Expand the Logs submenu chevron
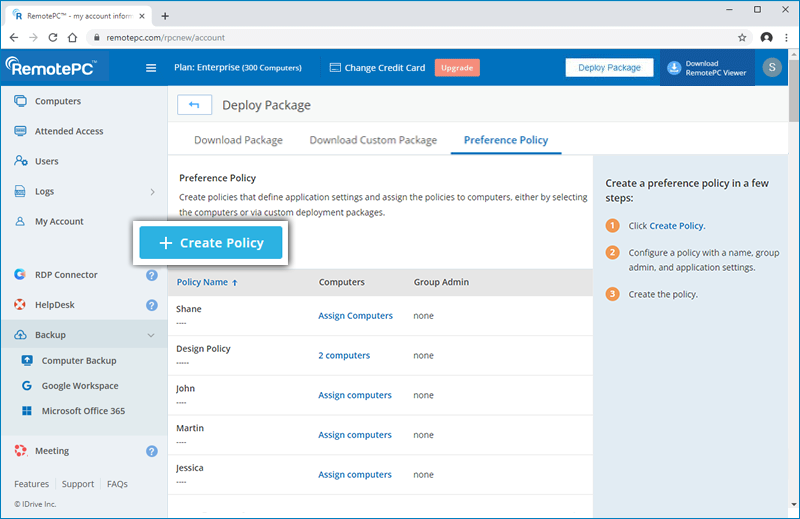The width and height of the screenshot is (800, 519). [x=152, y=191]
